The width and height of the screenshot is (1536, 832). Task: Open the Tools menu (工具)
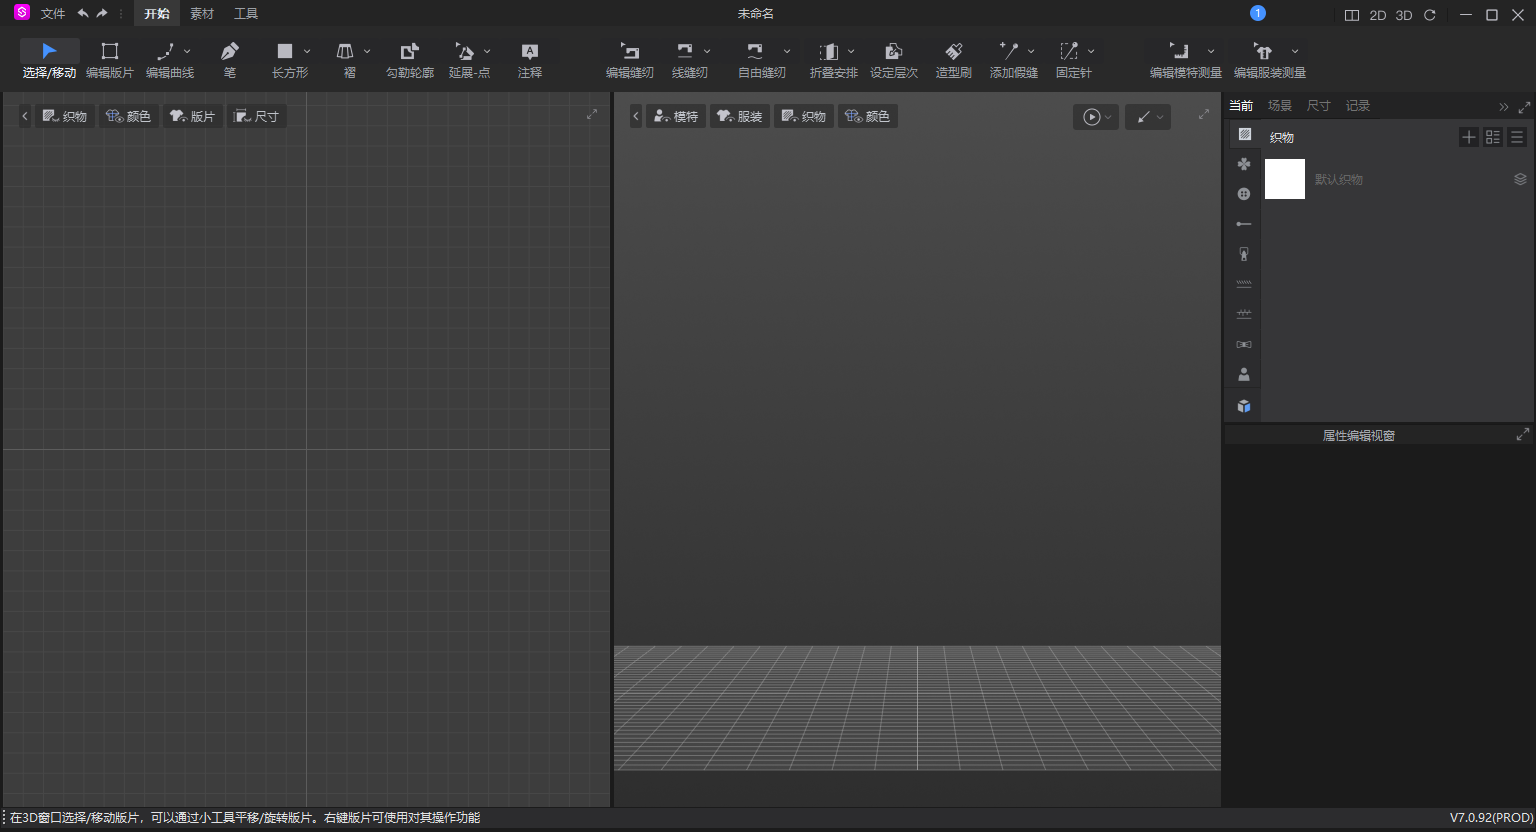pyautogui.click(x=245, y=13)
